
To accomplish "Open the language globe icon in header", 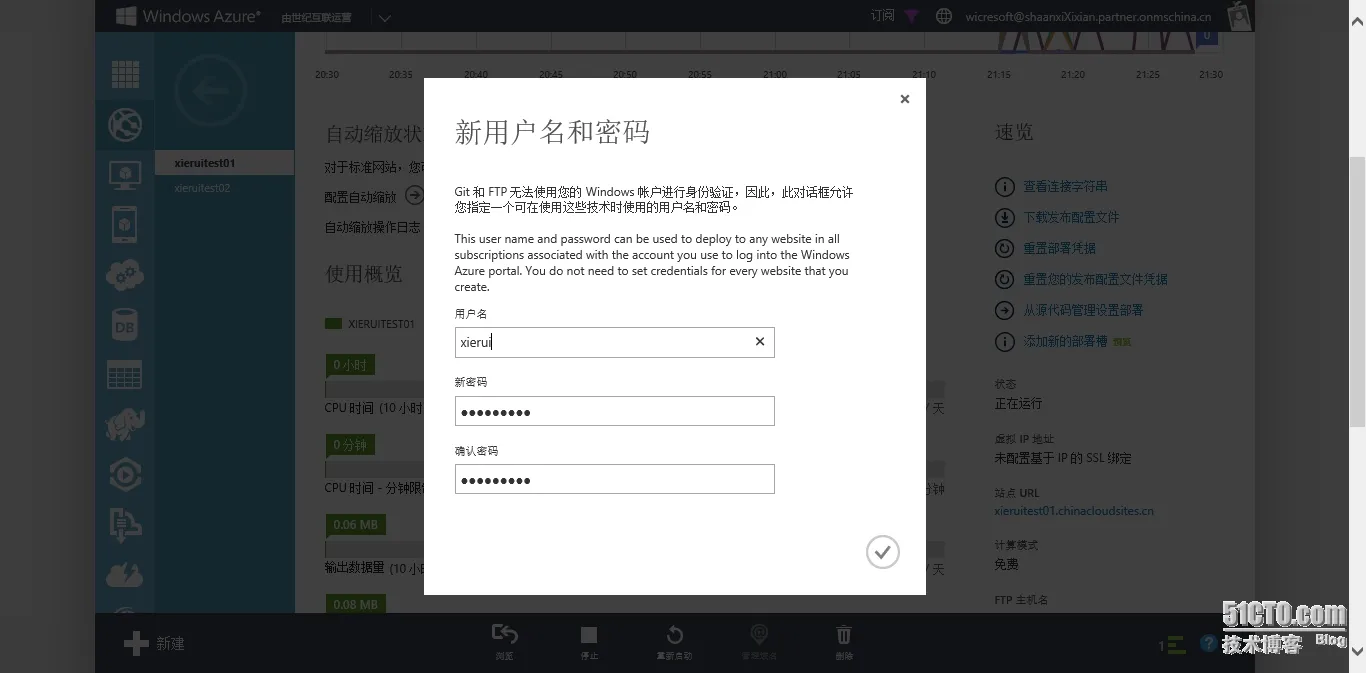I will point(943,16).
